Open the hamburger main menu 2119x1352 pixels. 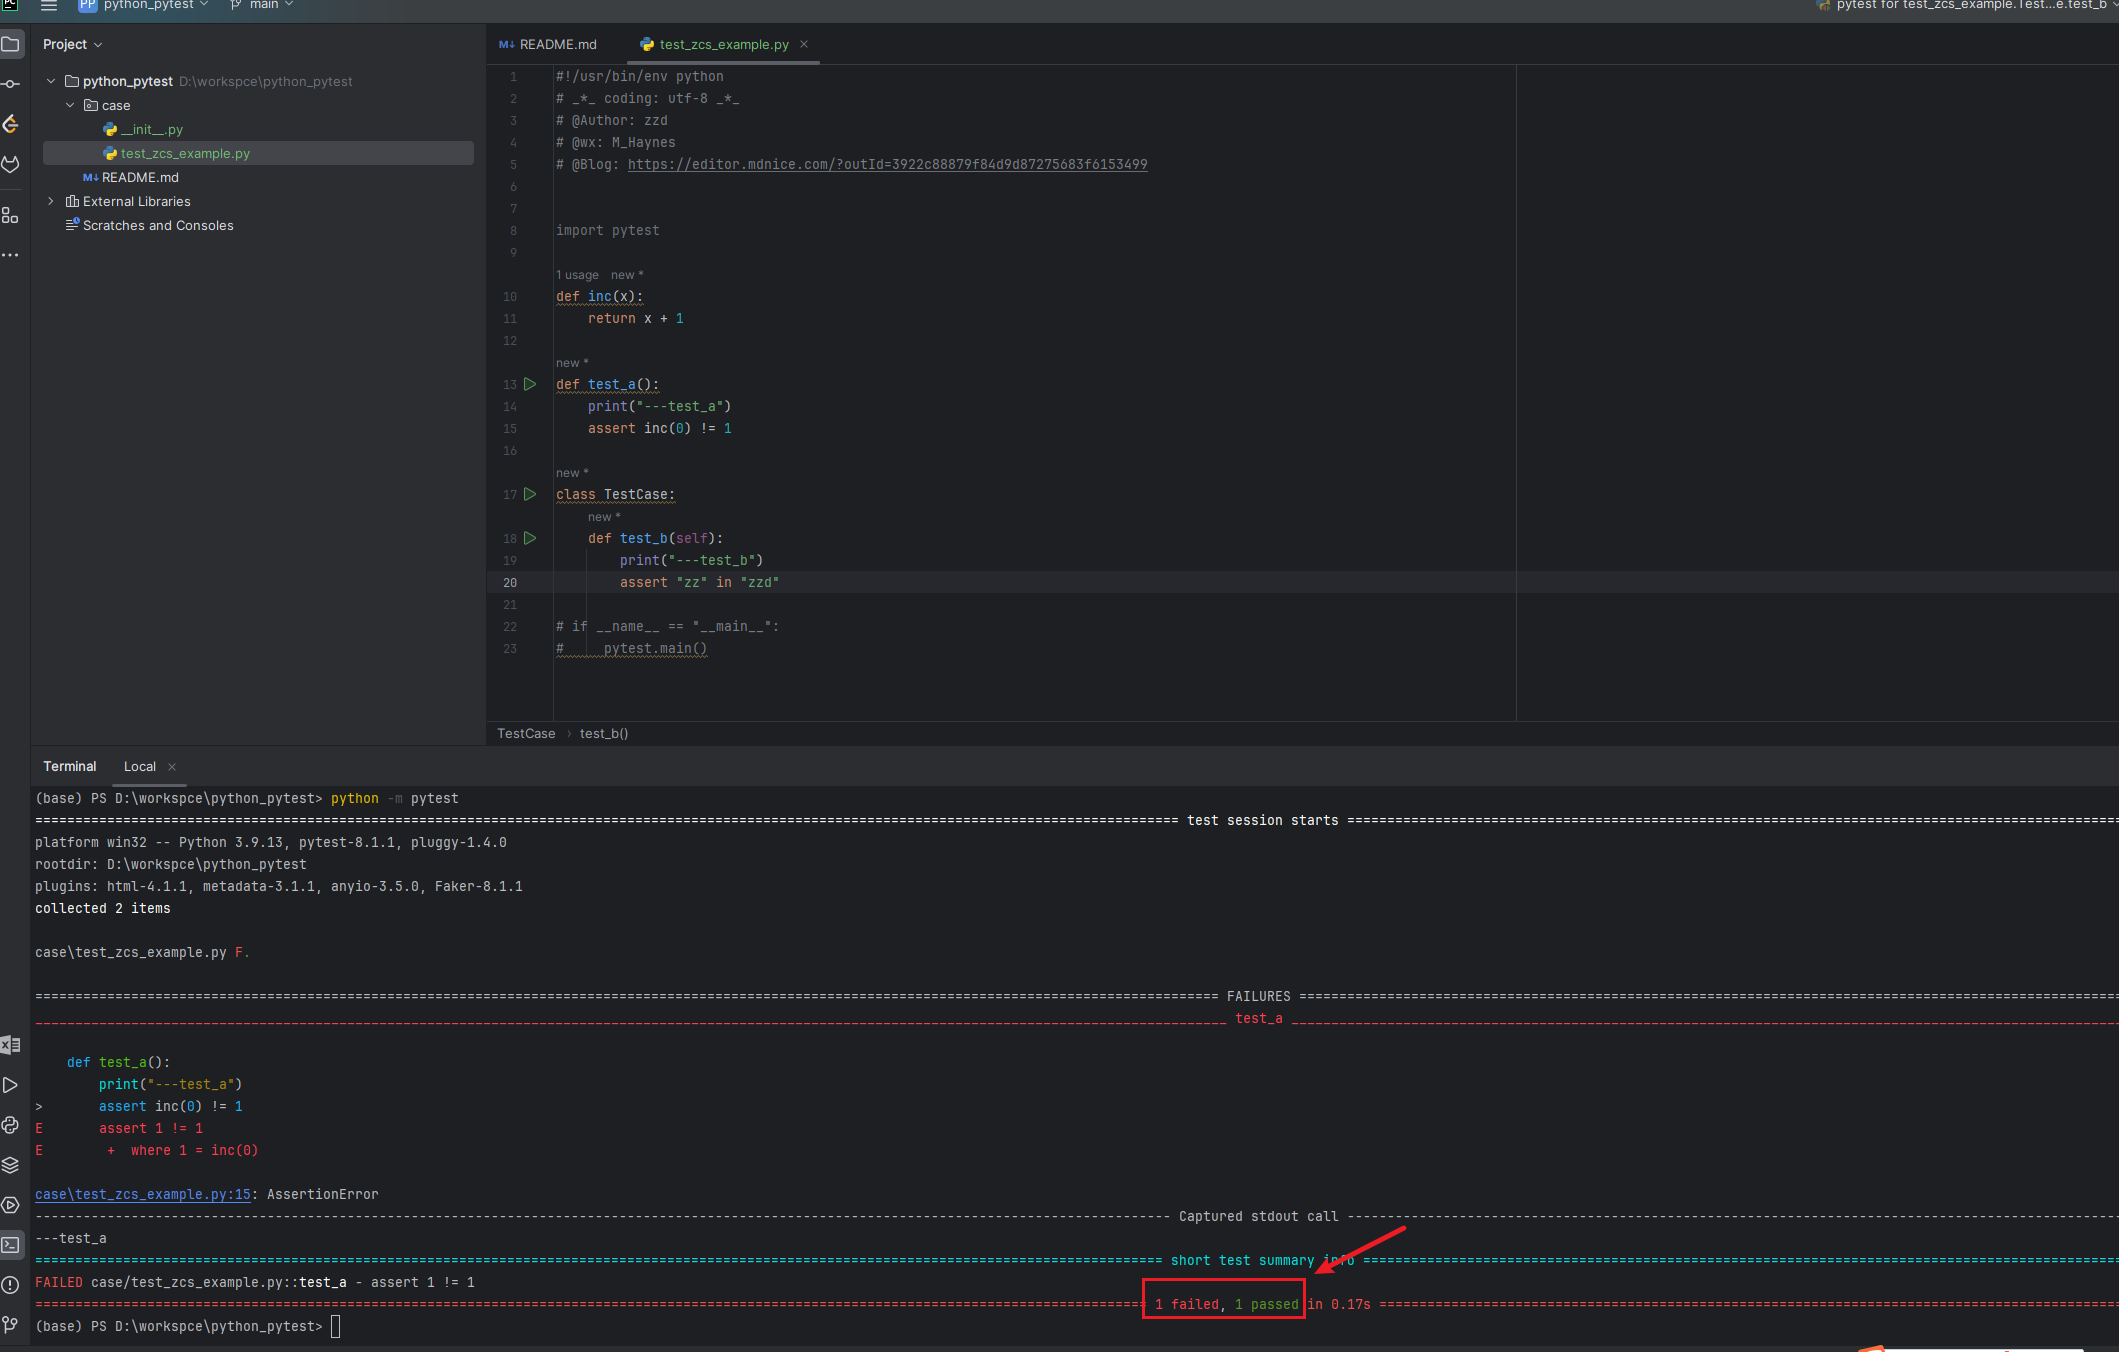pyautogui.click(x=48, y=5)
